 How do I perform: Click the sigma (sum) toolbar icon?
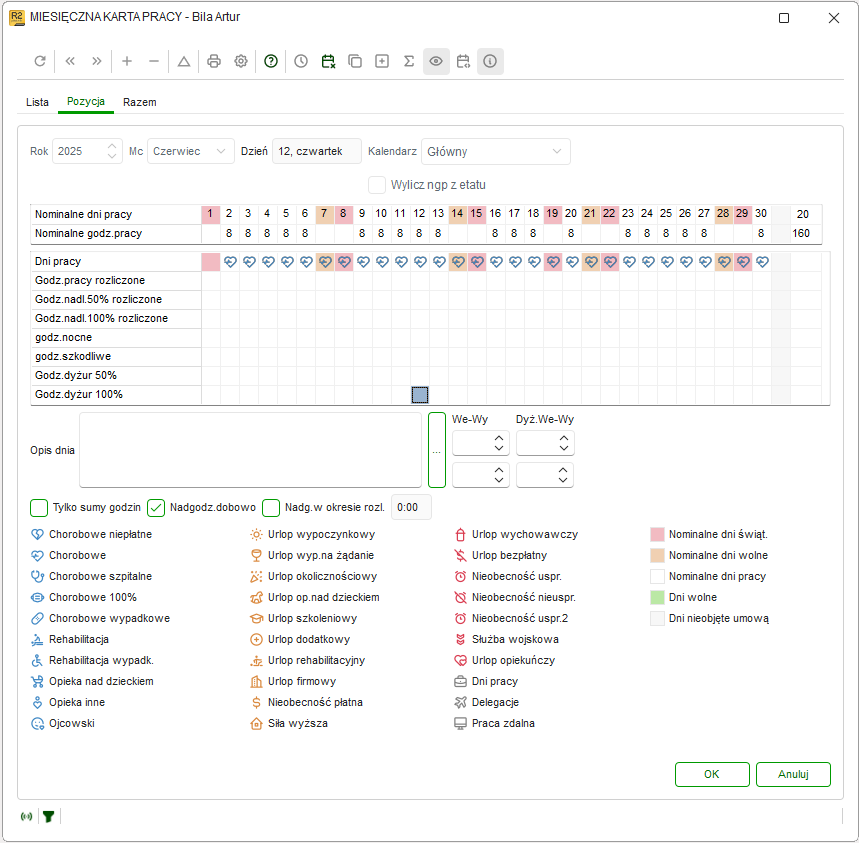[409, 61]
